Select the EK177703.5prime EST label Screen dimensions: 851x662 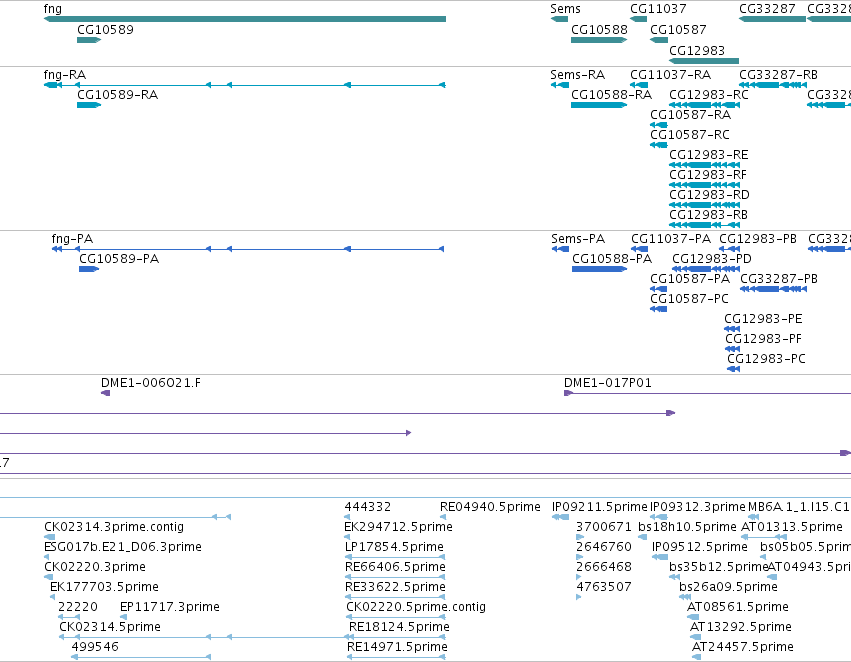point(104,587)
